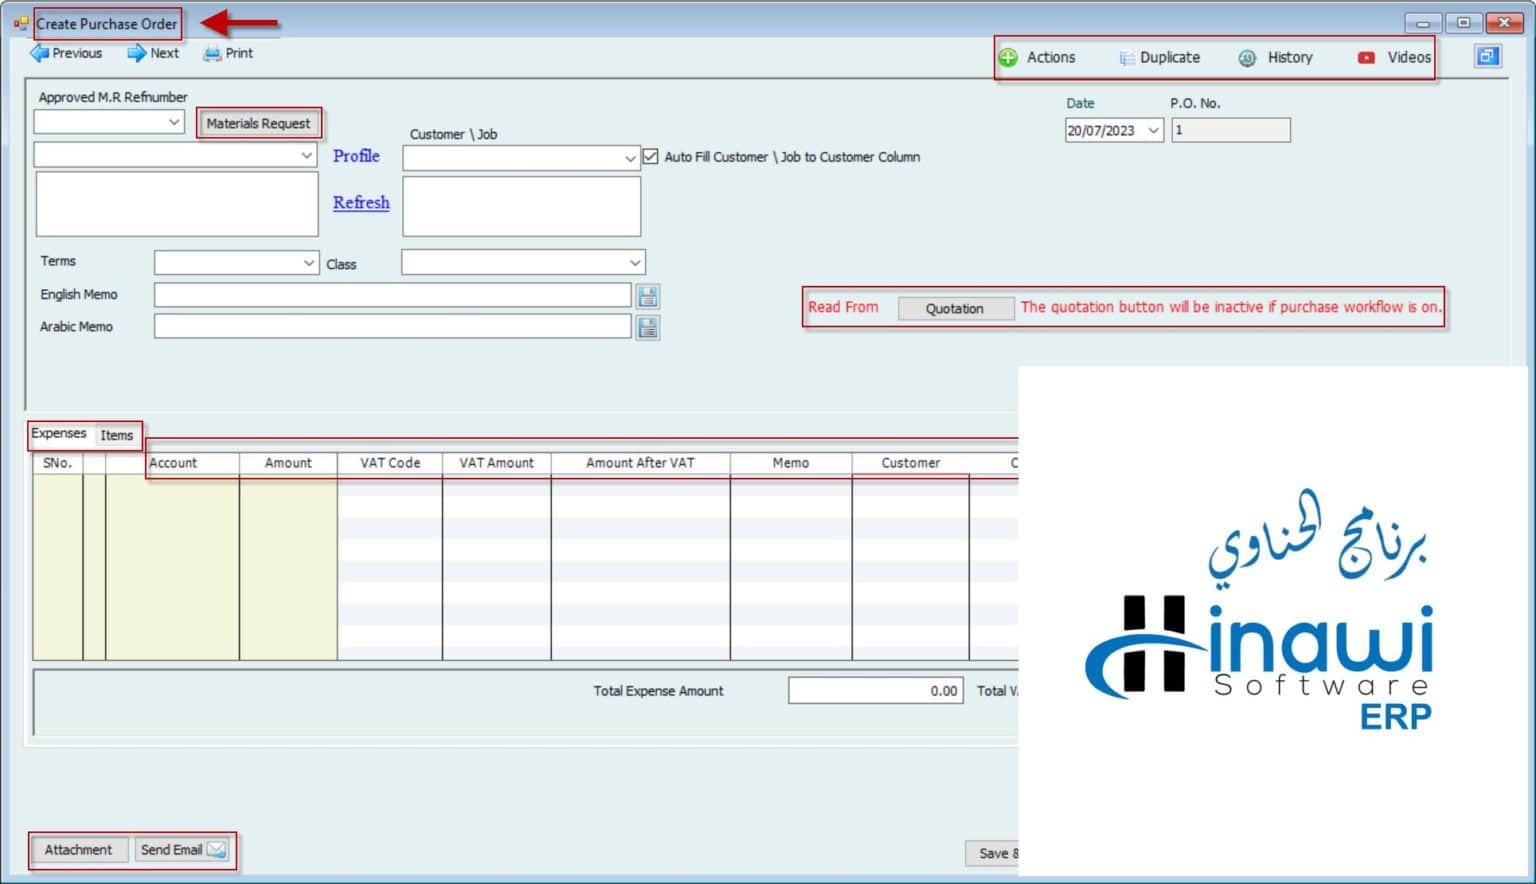Click the blue window restore icon
Viewport: 1536px width, 884px height.
1487,56
